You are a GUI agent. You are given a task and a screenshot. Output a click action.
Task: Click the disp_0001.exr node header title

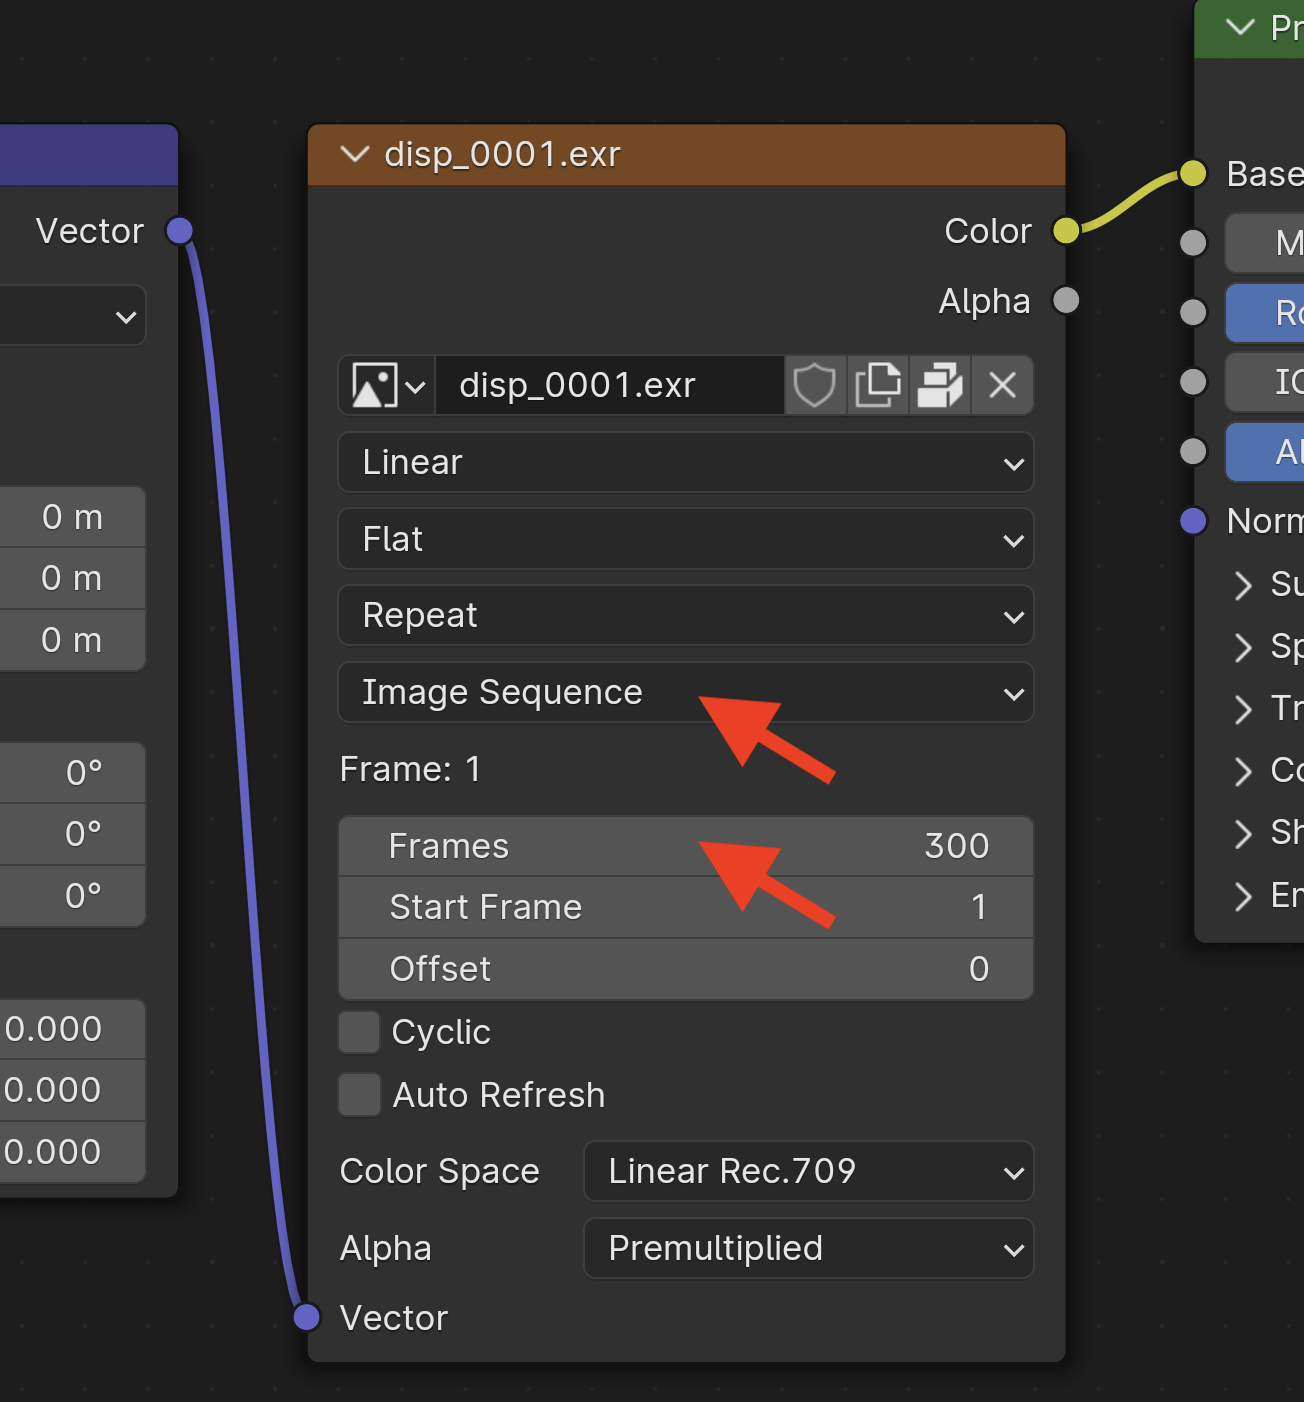[x=502, y=155]
